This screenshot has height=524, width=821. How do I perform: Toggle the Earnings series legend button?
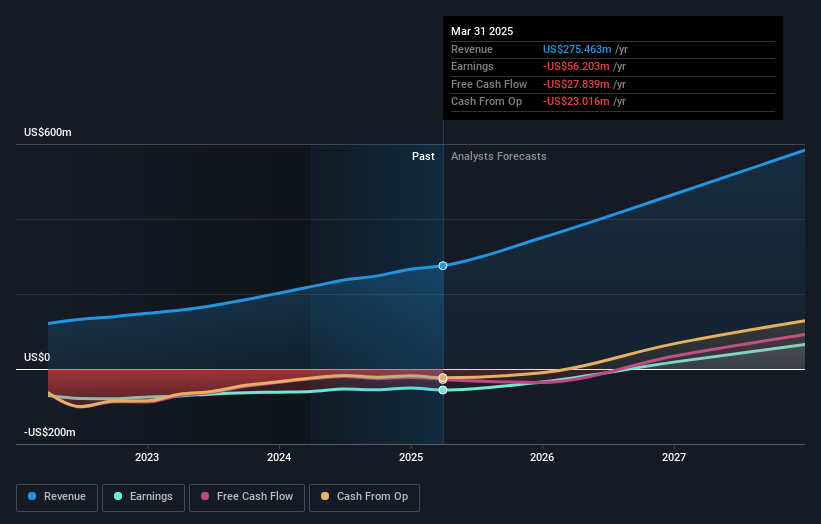tap(143, 497)
